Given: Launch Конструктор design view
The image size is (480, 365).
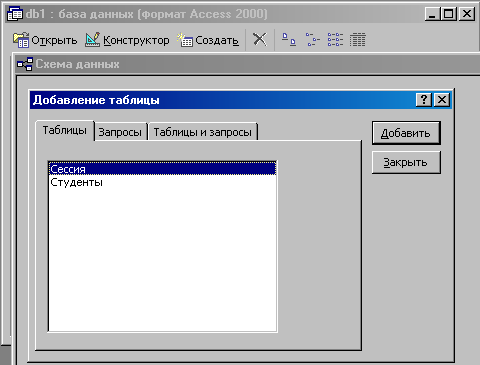Looking at the screenshot, I should pos(127,40).
